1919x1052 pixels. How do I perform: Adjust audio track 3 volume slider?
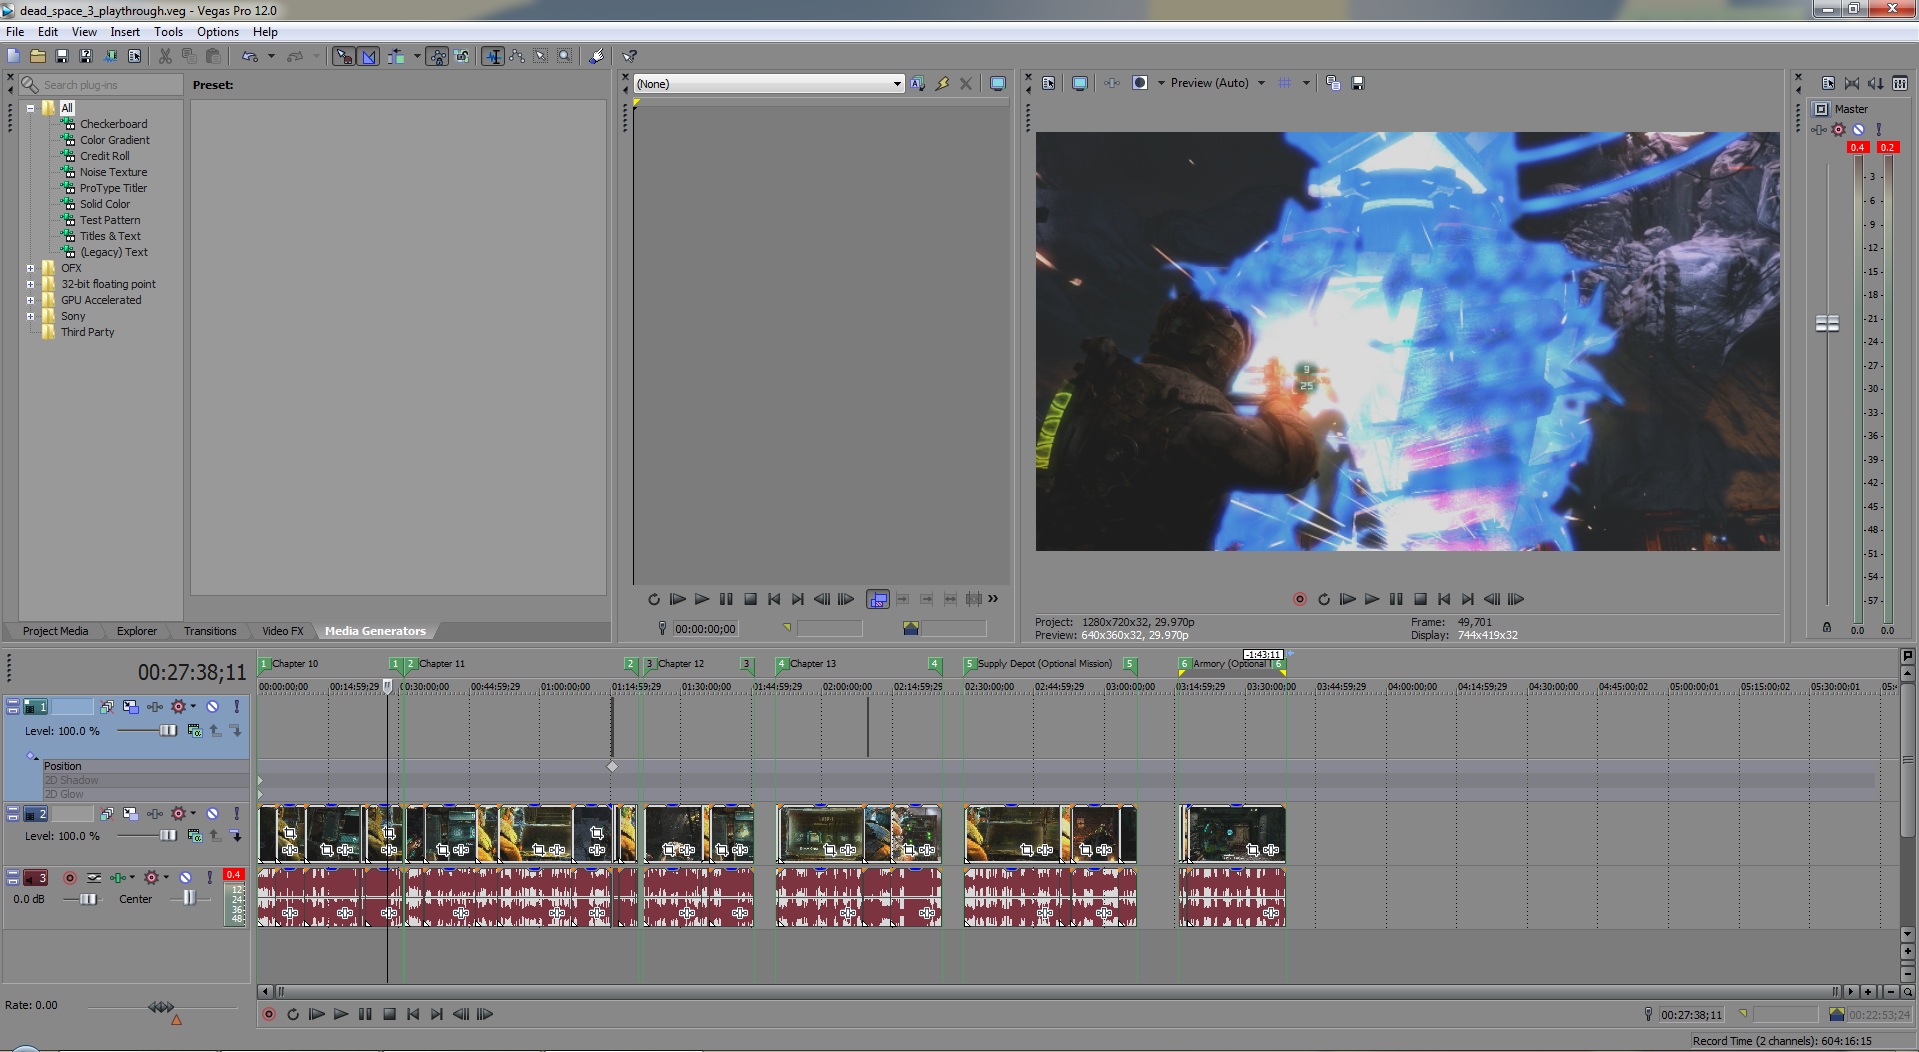88,899
